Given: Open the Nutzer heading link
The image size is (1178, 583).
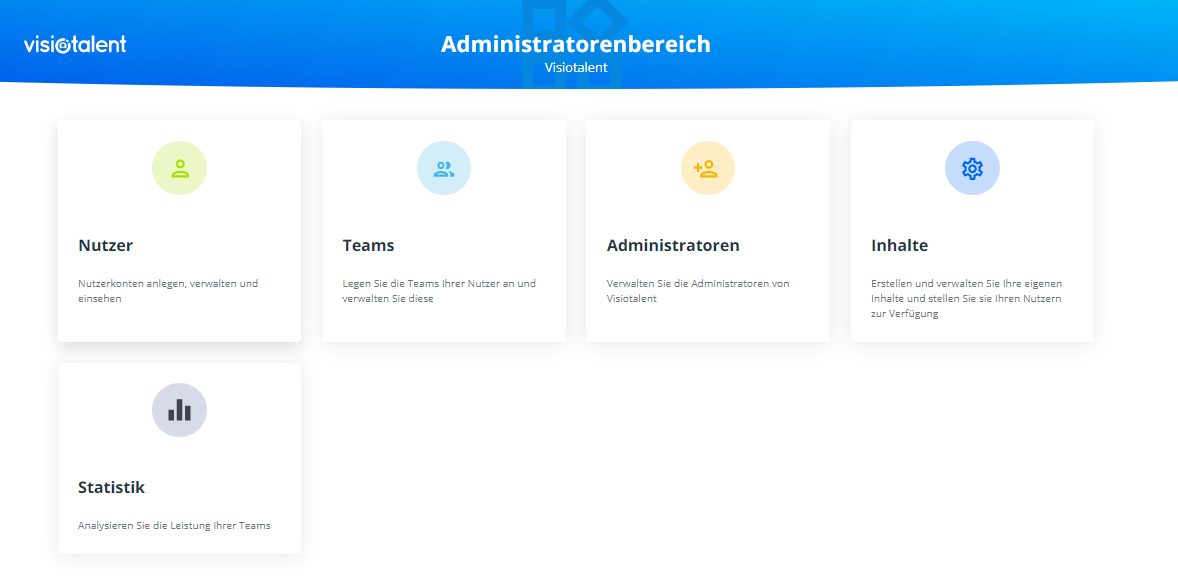Looking at the screenshot, I should tap(105, 245).
